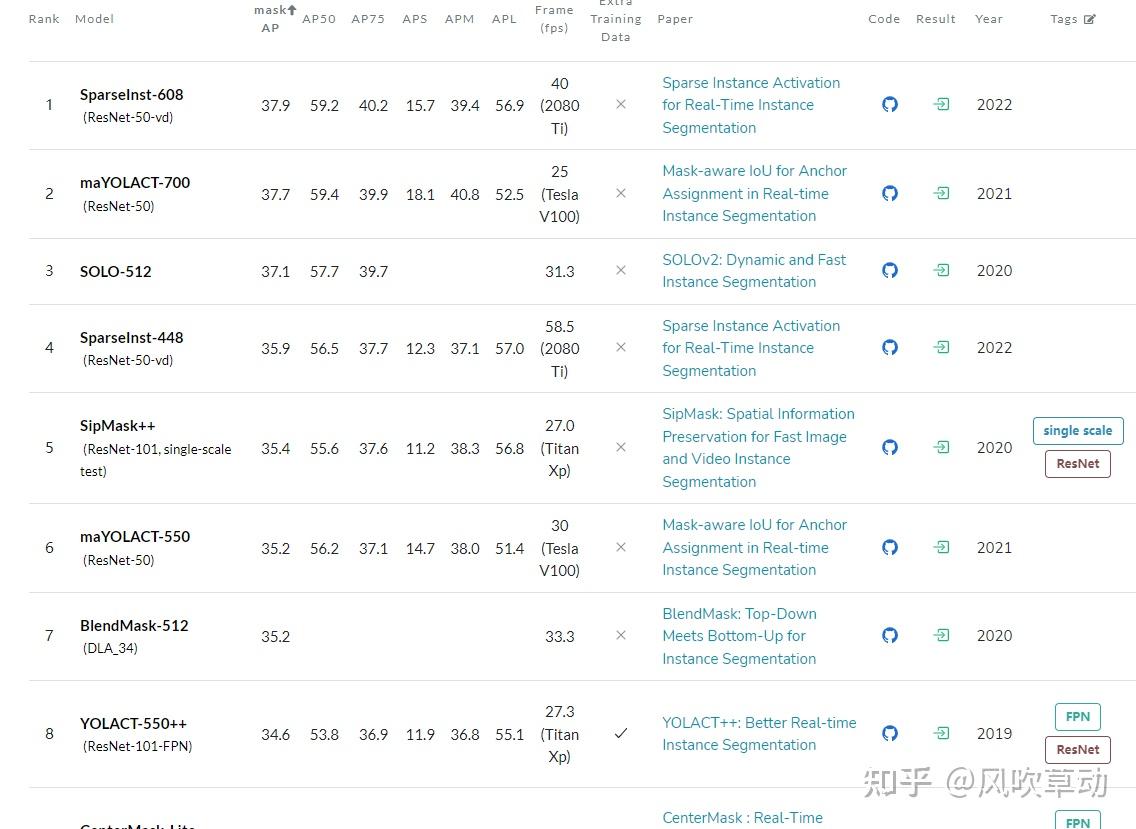Open GitHub code for BlendMask-512

pos(890,635)
